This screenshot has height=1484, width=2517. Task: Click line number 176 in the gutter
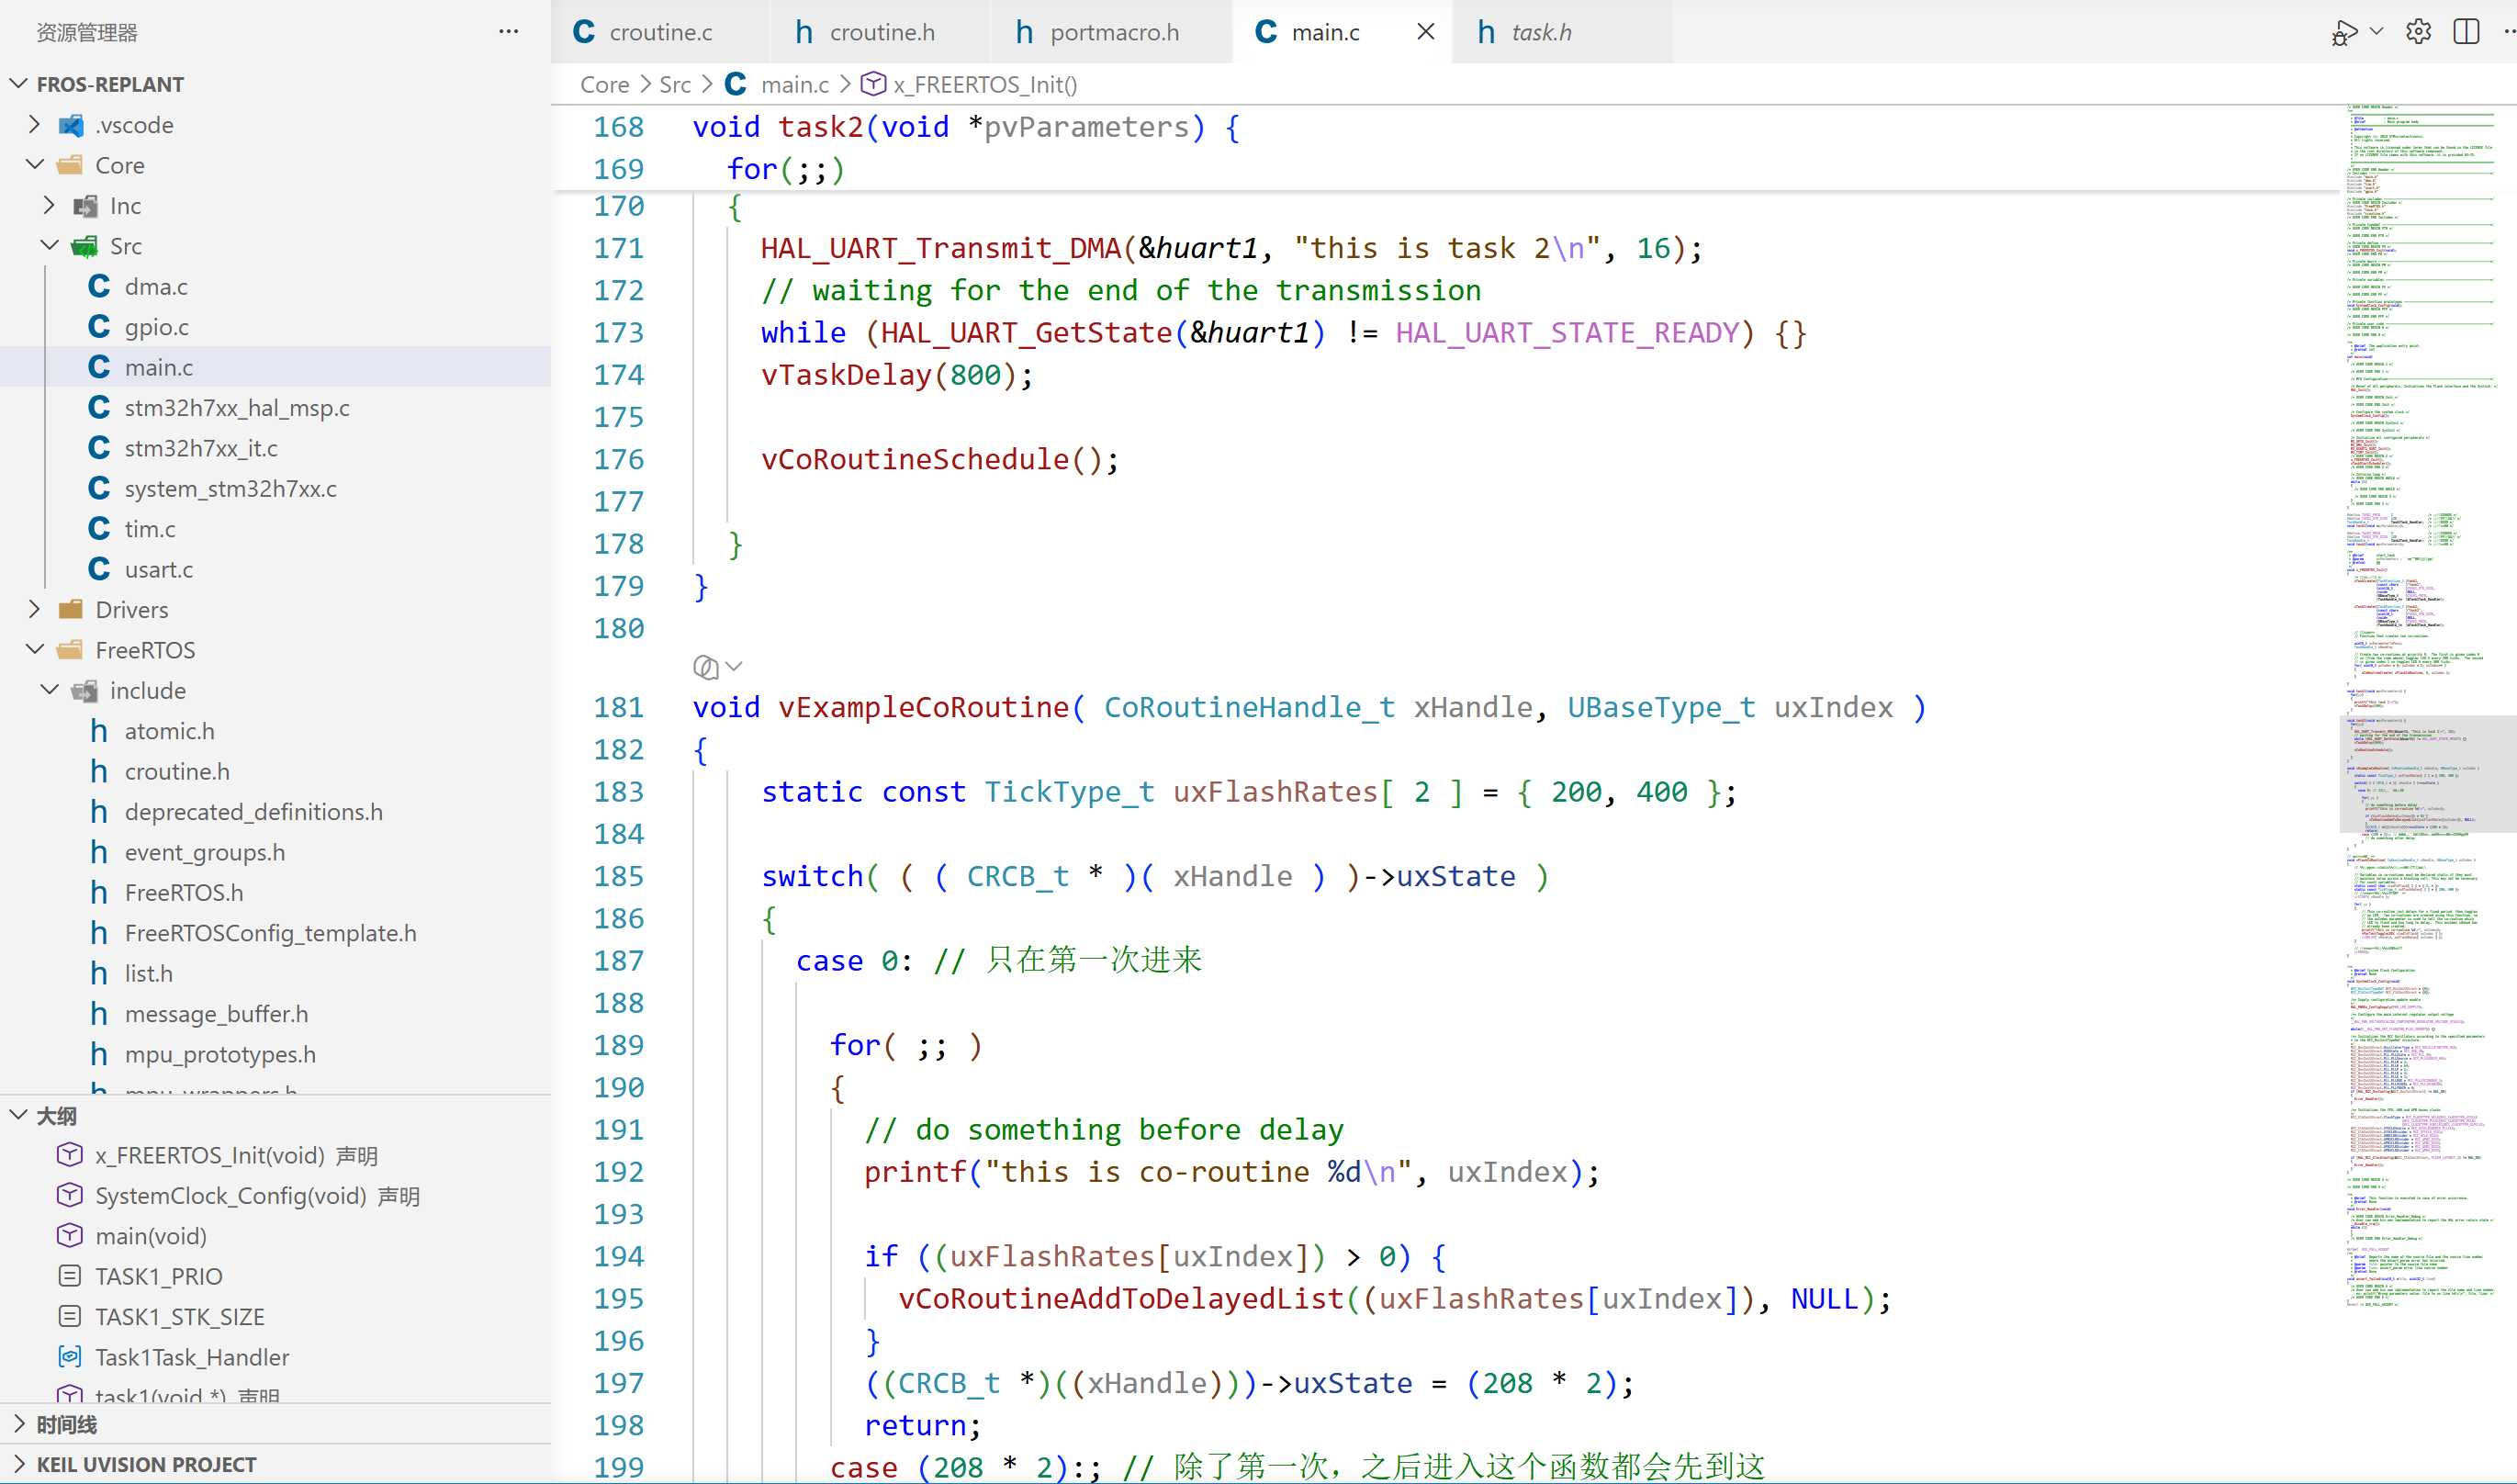pyautogui.click(x=618, y=460)
